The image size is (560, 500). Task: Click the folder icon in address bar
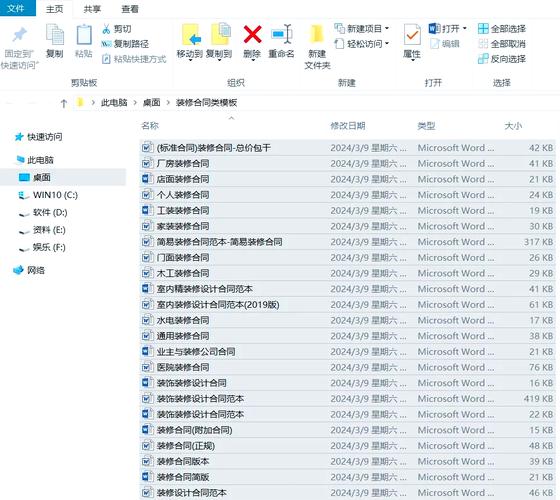tap(80, 103)
